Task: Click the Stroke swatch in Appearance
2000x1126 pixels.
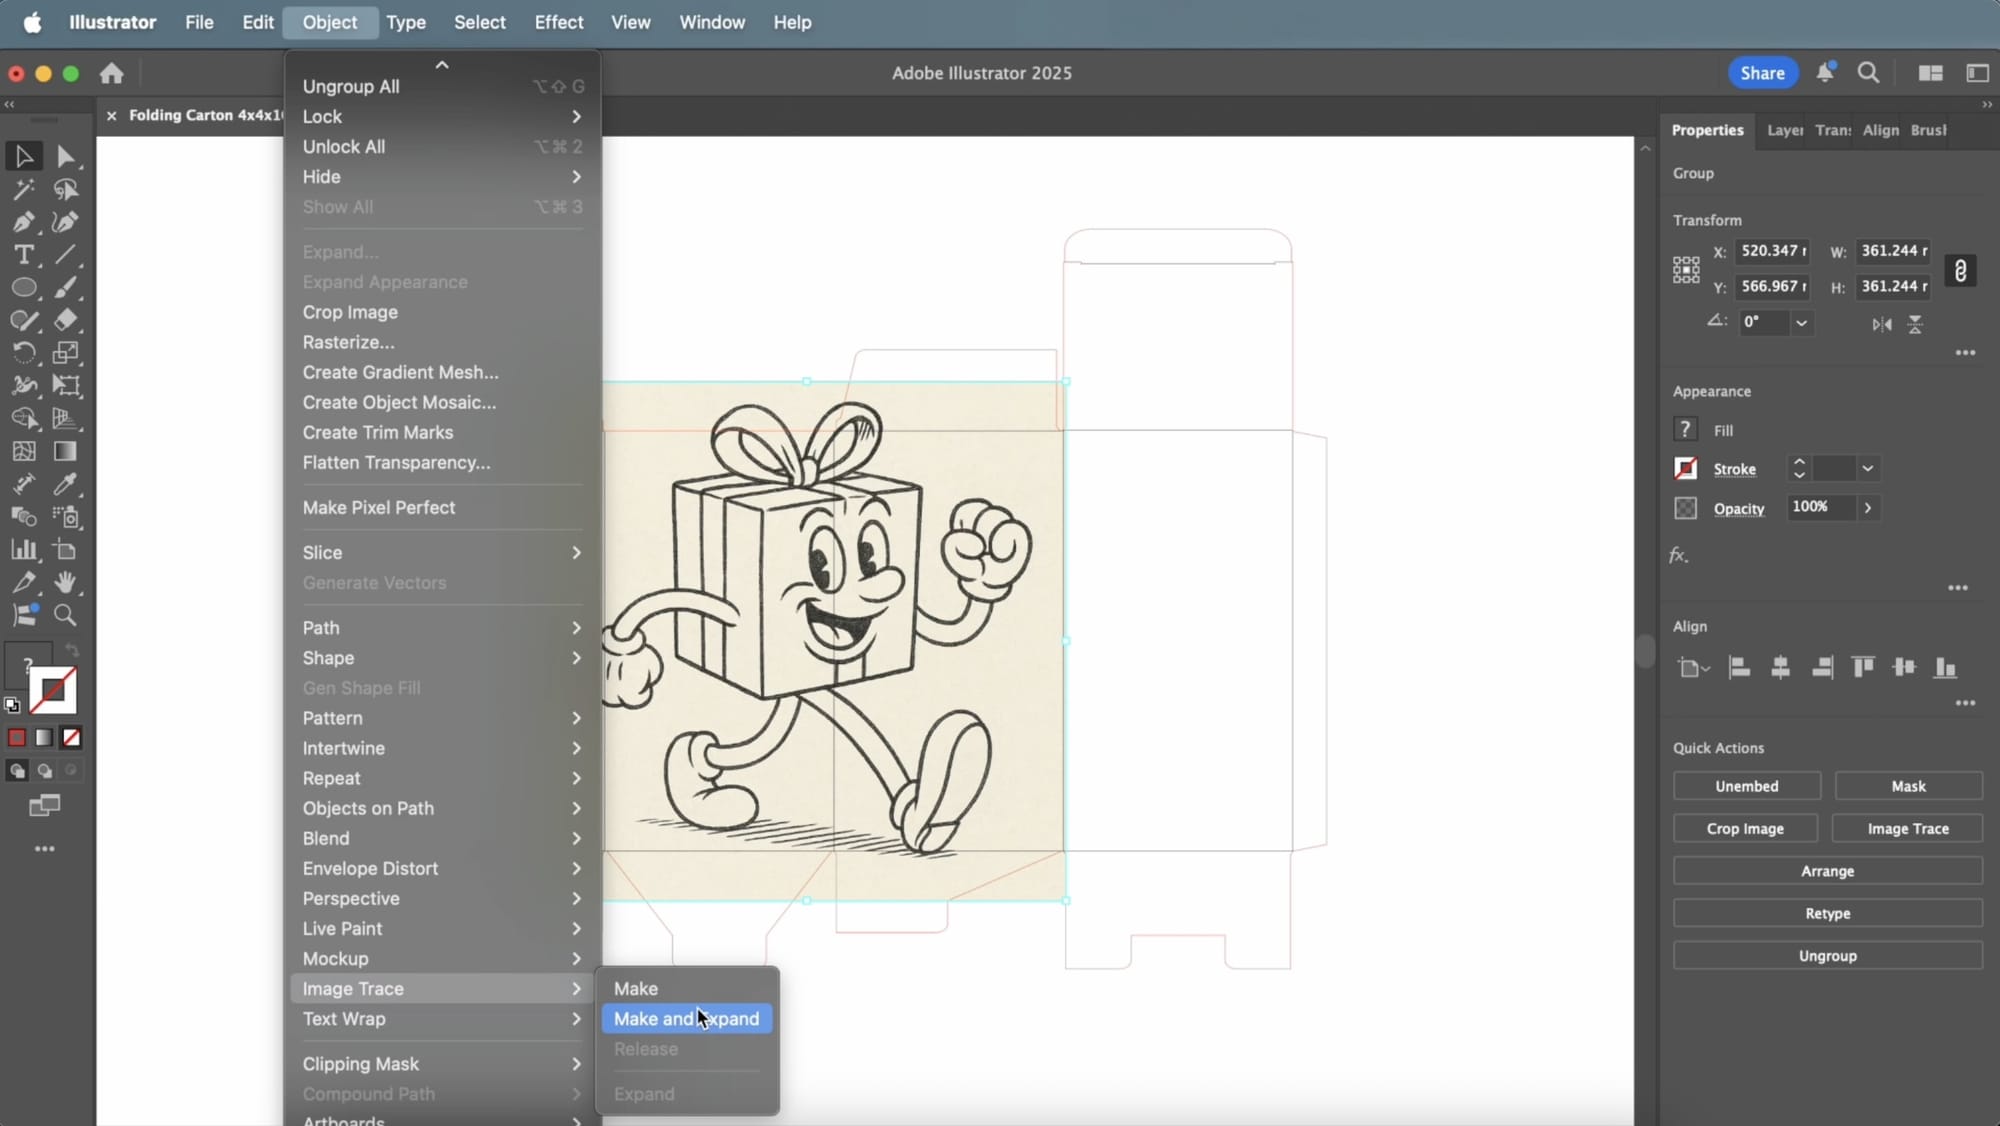Action: pos(1685,468)
